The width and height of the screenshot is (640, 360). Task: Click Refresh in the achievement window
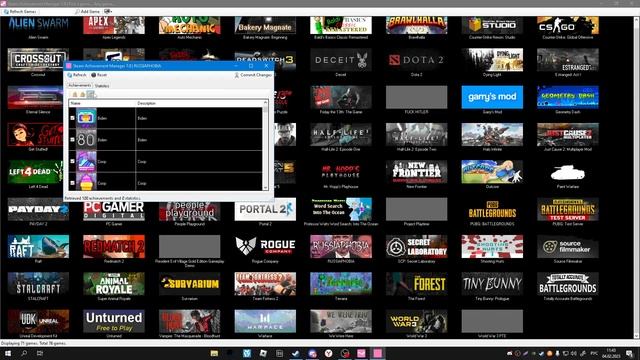click(x=77, y=75)
